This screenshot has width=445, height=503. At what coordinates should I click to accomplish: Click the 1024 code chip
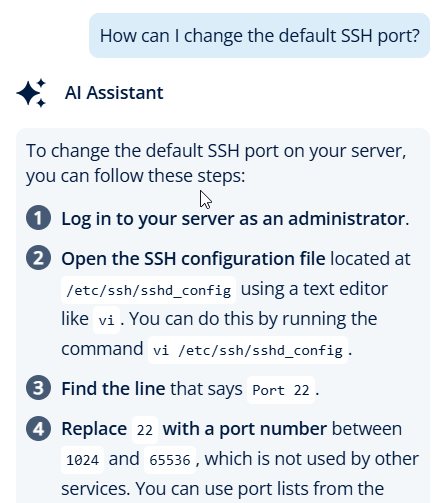click(x=82, y=460)
